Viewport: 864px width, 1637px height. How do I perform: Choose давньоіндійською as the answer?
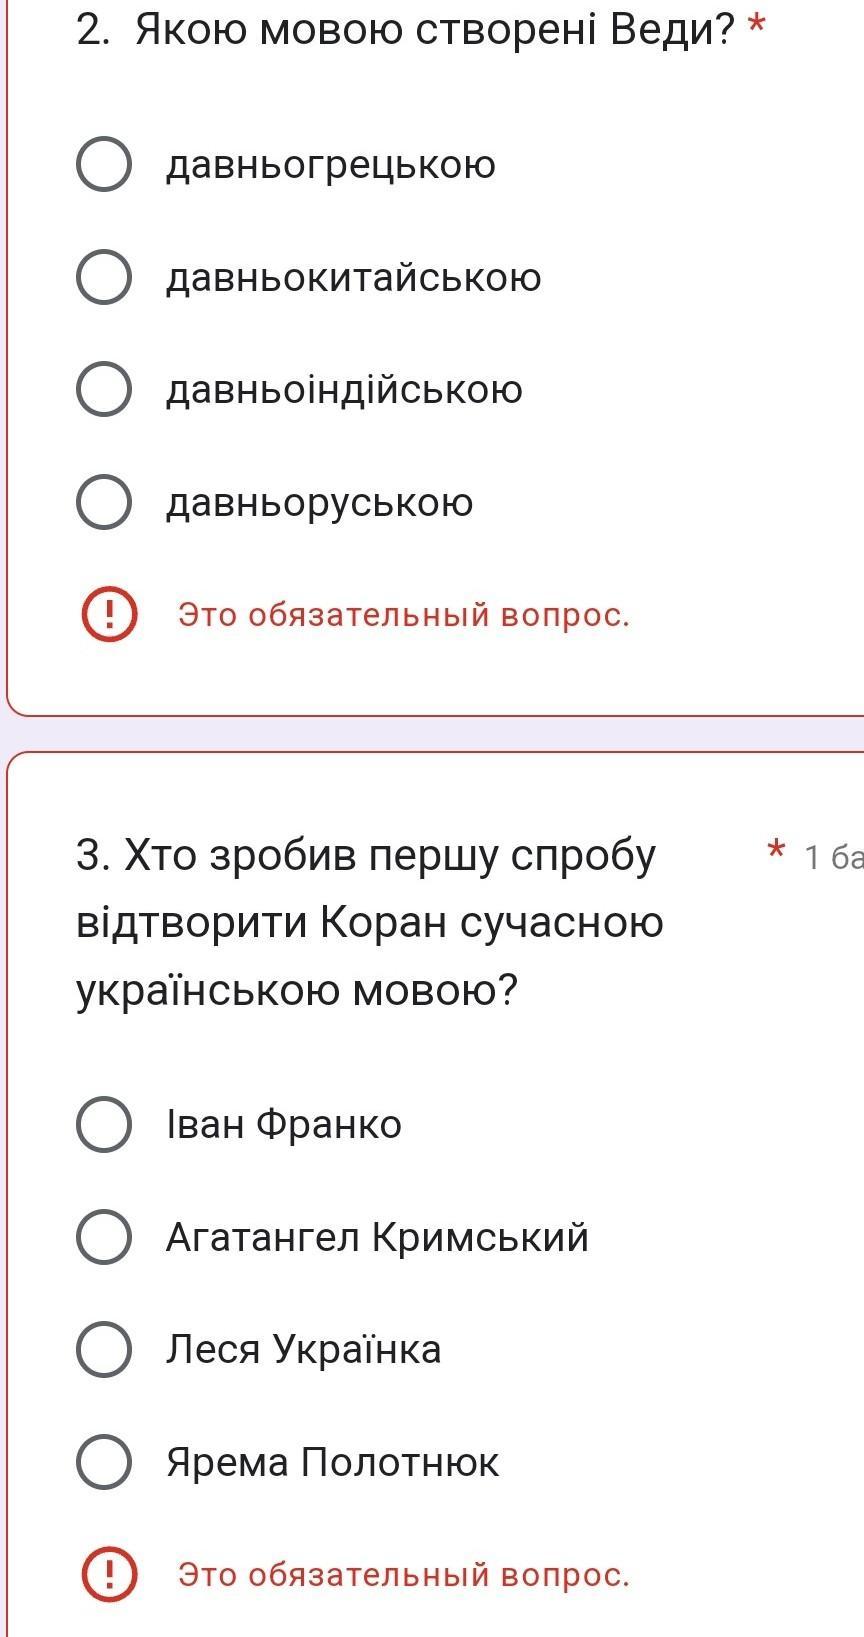104,389
